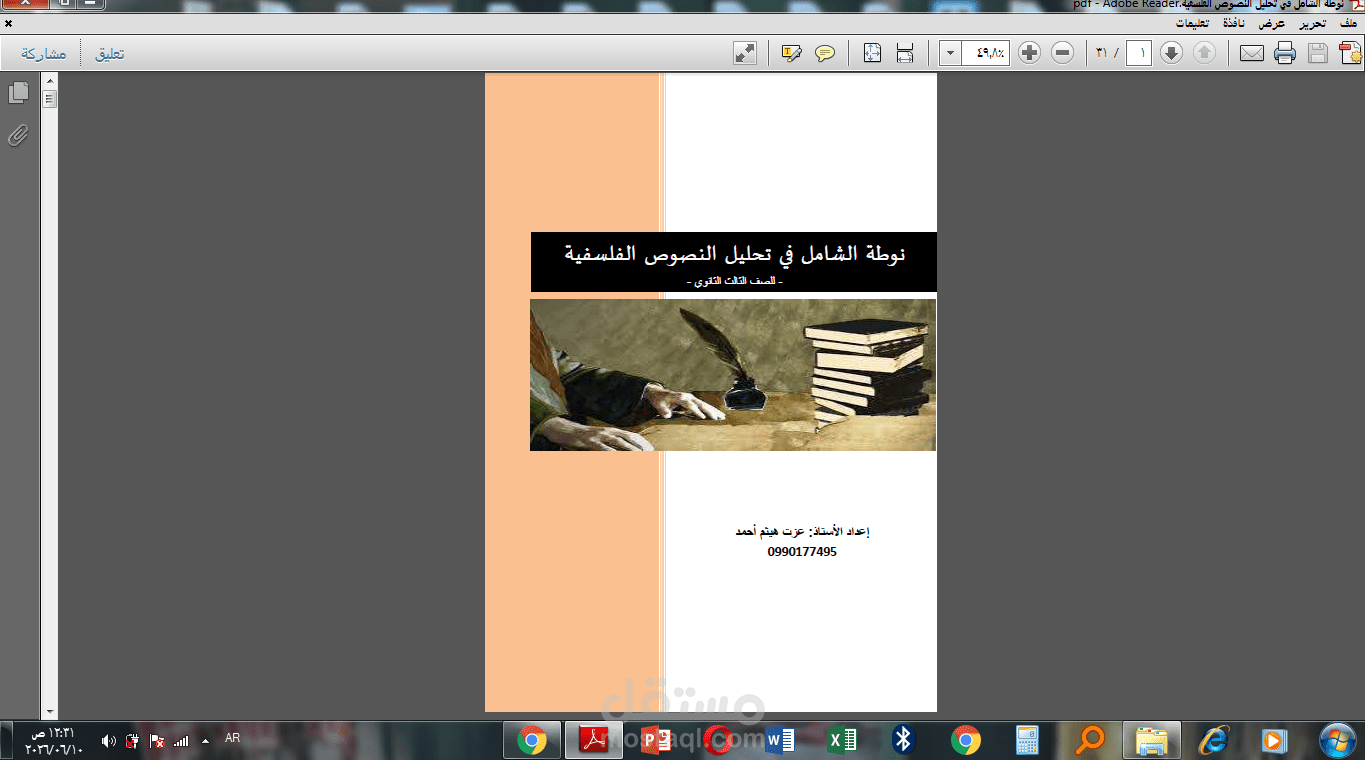1366x768 pixels.
Task: Switch to read mode expand icon
Action: click(745, 53)
